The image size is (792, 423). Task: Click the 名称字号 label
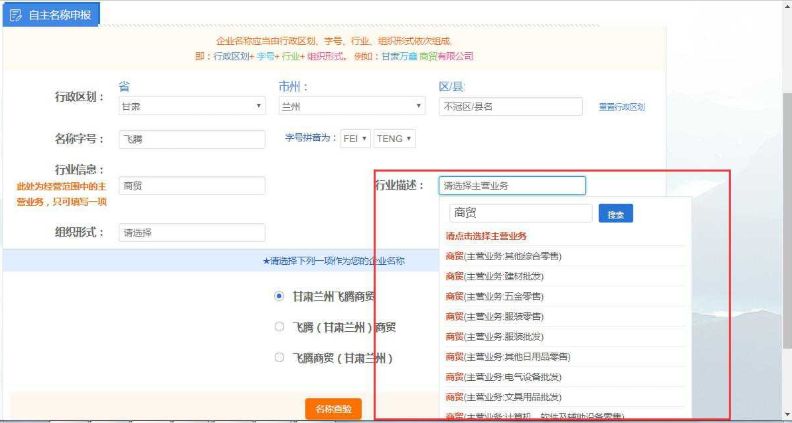coord(80,139)
